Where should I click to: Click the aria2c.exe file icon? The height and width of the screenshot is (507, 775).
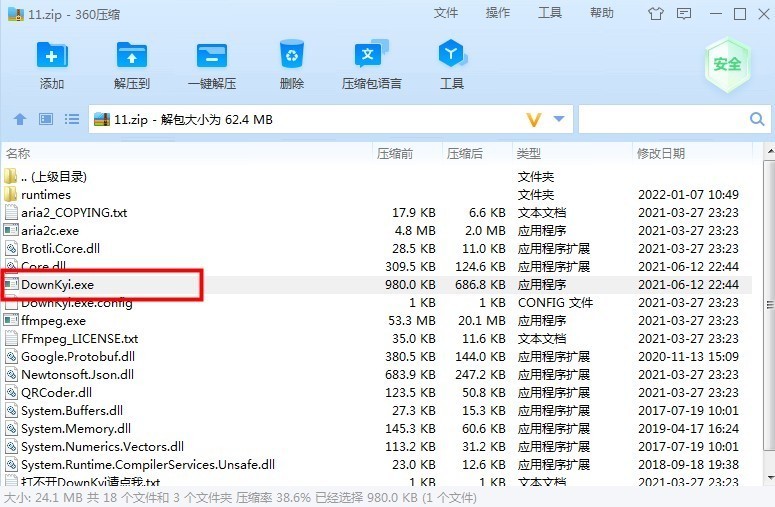(x=11, y=230)
